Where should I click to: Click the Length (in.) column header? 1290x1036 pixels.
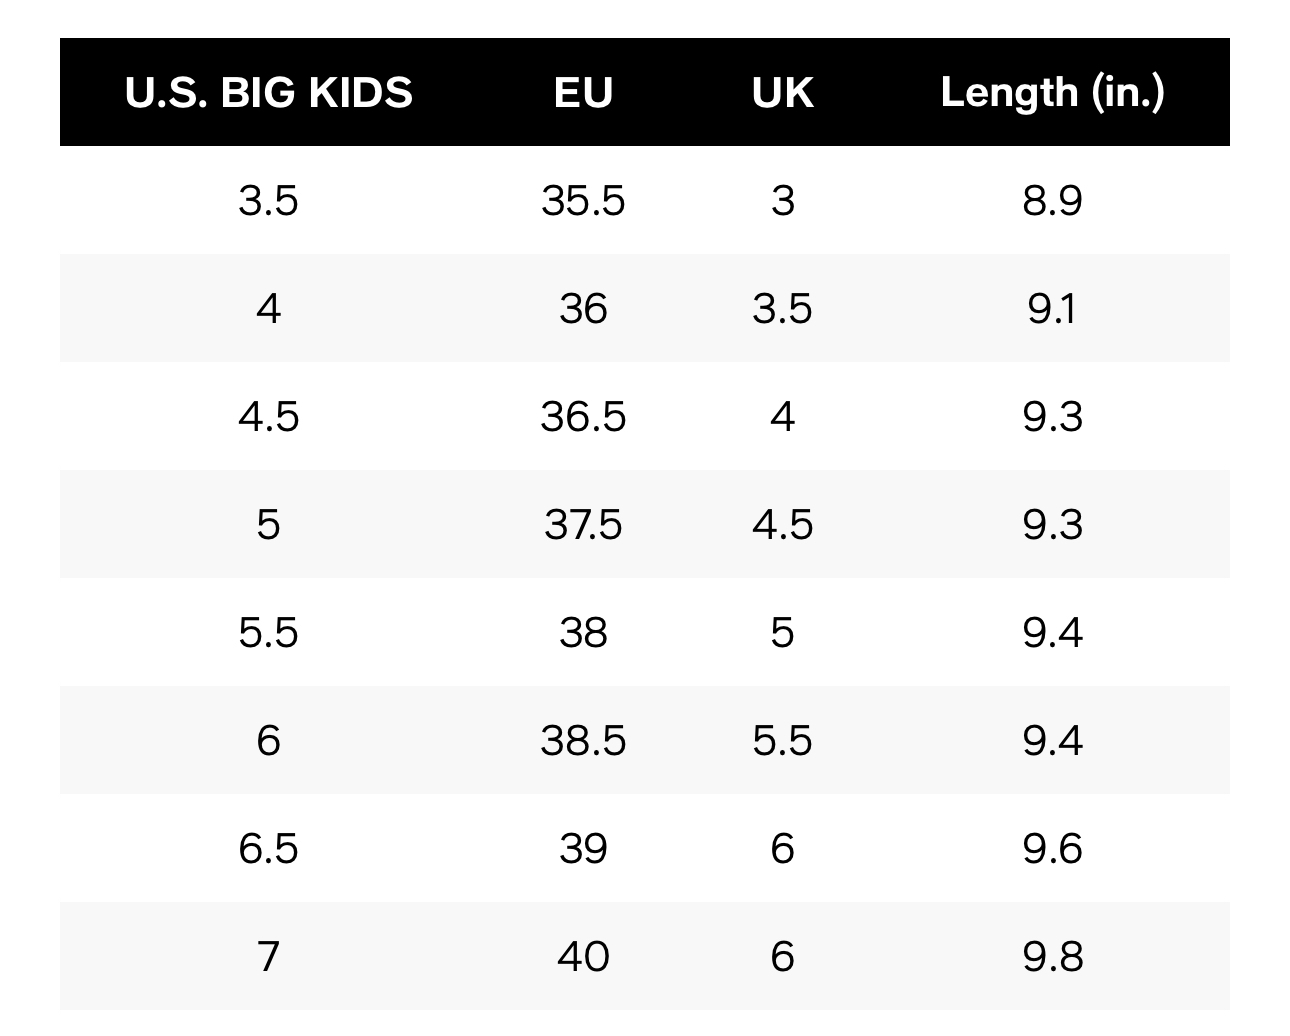point(1052,92)
